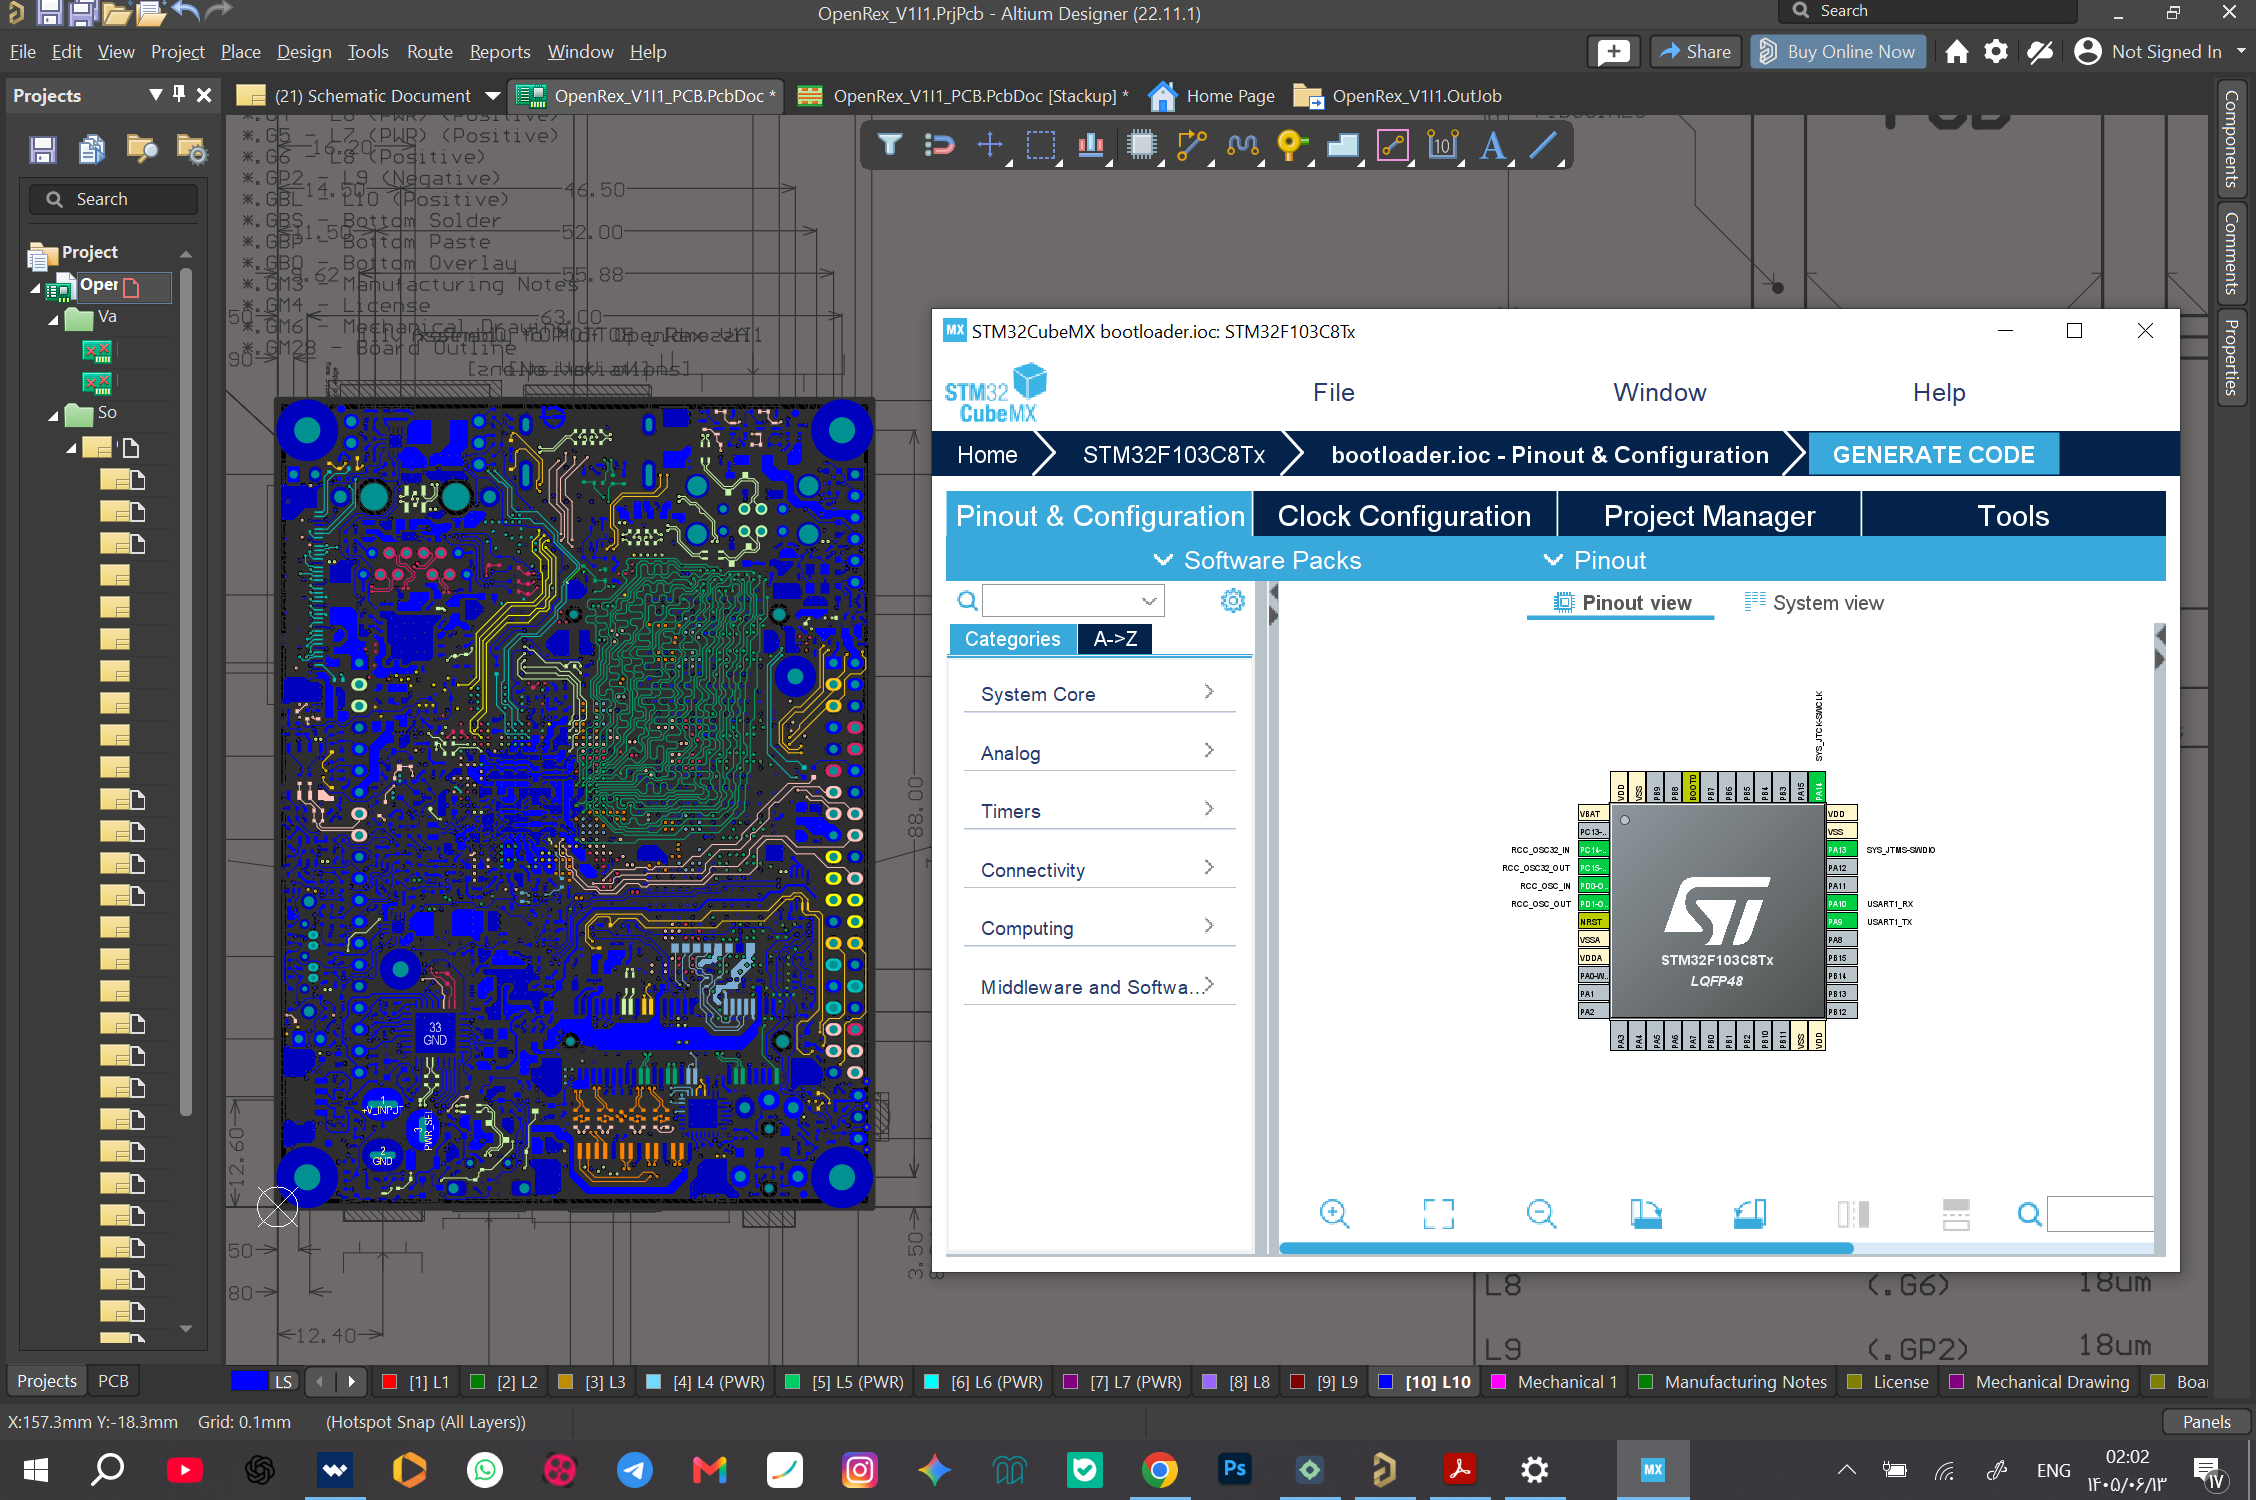Open the Design menu in Altium
Image resolution: width=2256 pixels, height=1500 pixels.
pos(304,52)
